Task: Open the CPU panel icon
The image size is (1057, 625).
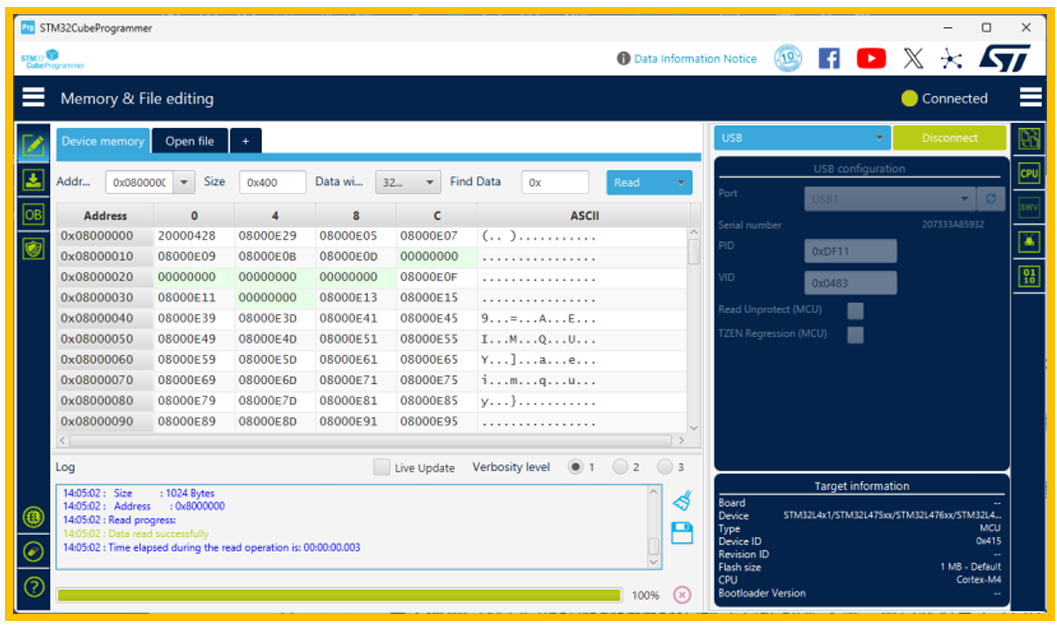Action: 1029,173
